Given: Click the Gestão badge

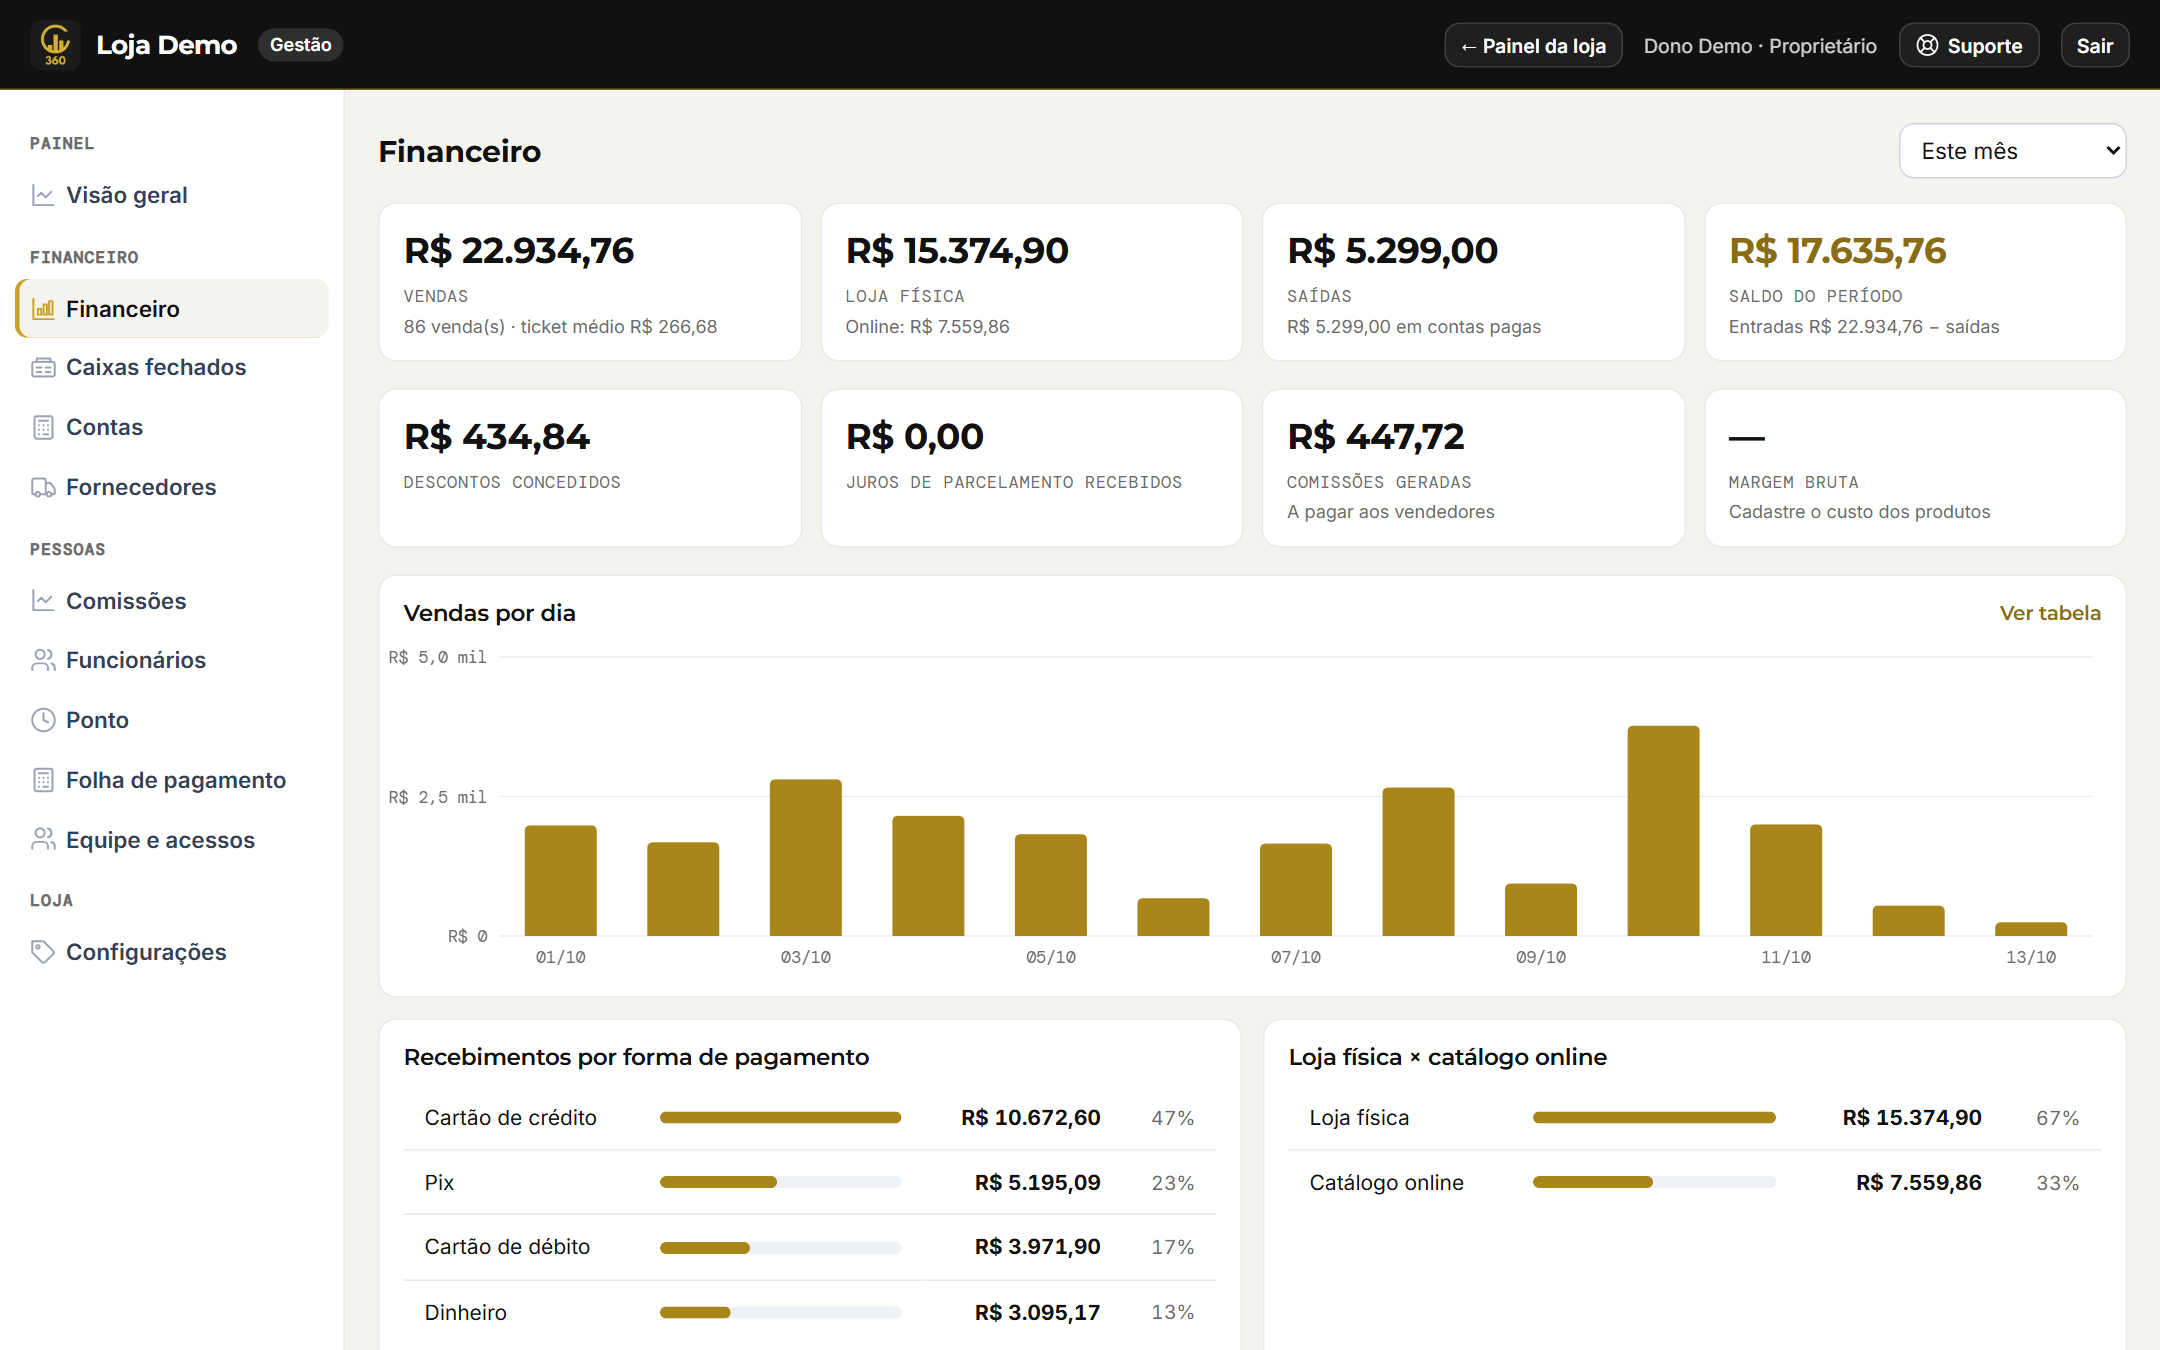Looking at the screenshot, I should coord(301,45).
